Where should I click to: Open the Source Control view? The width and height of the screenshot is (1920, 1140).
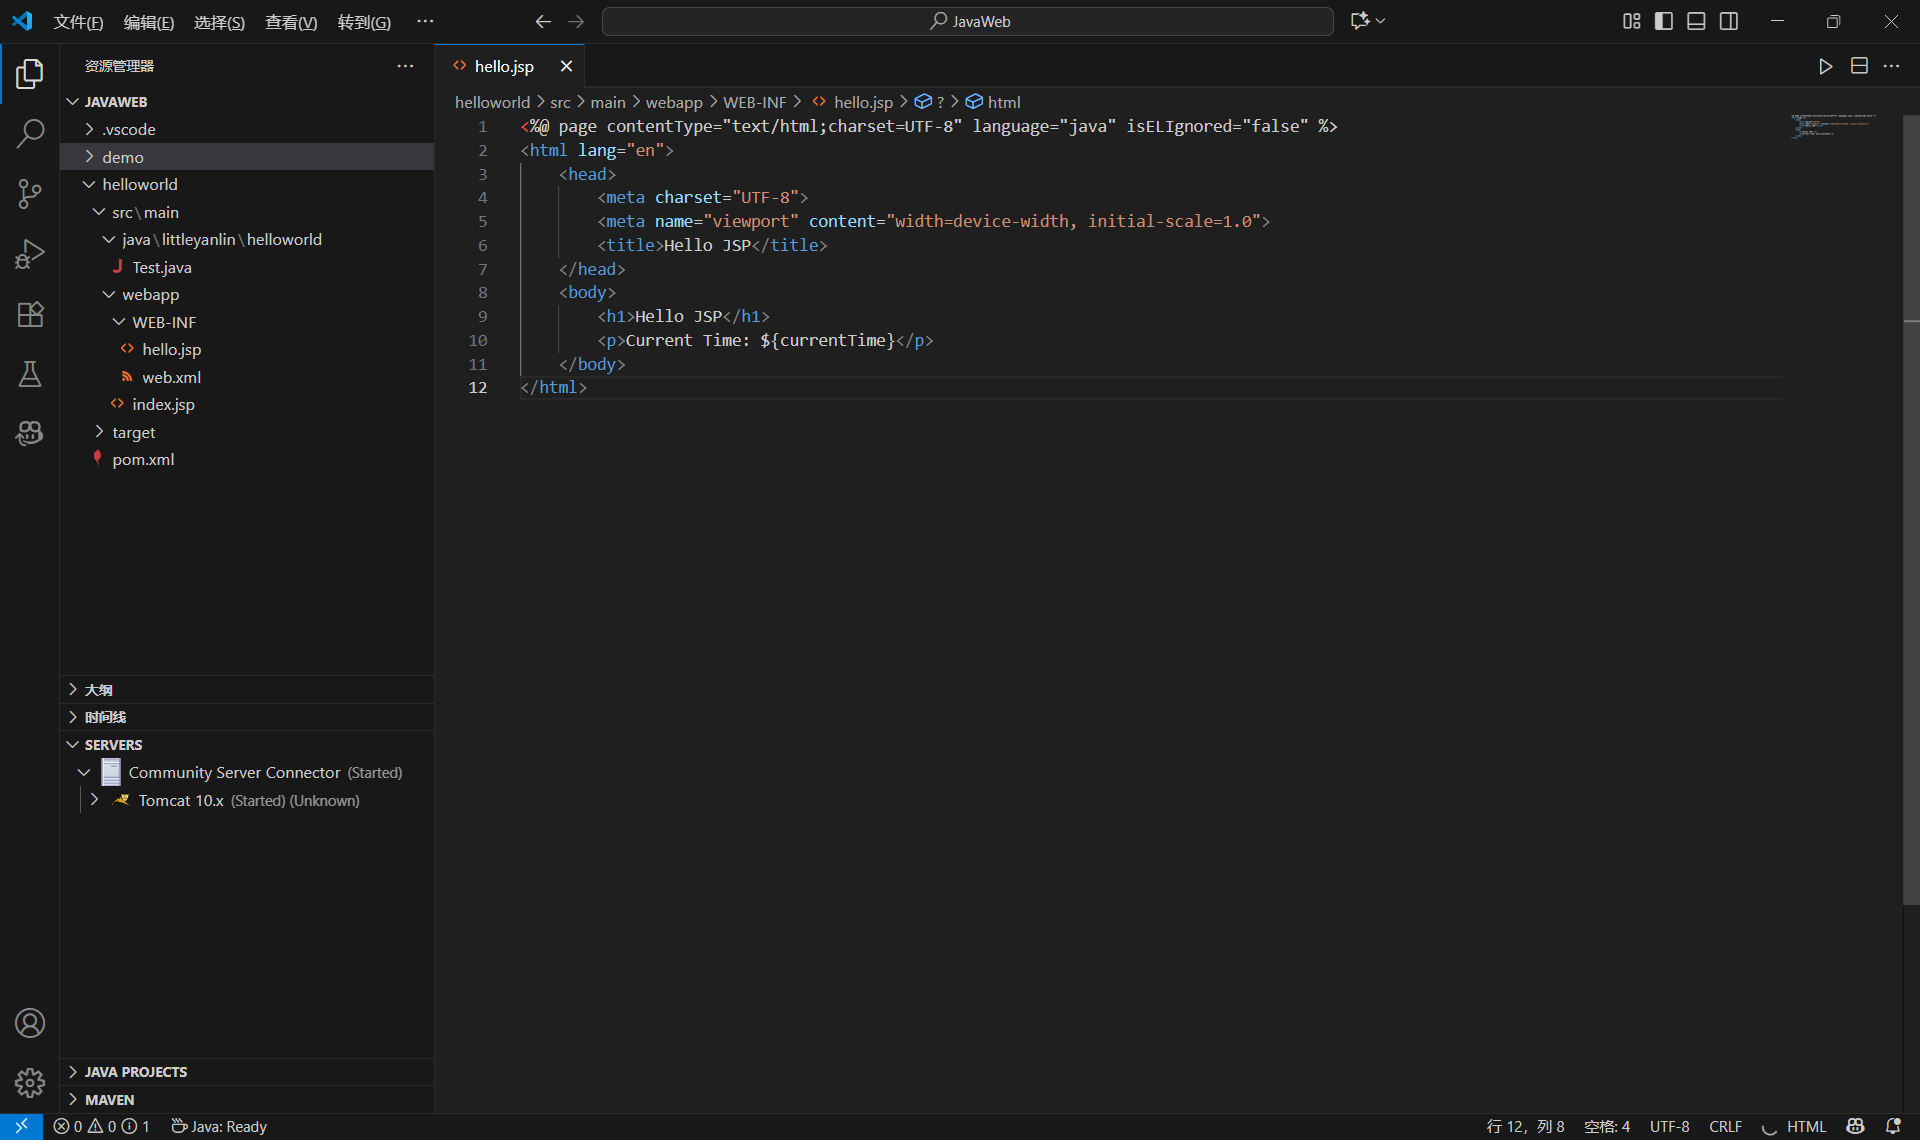pos(30,194)
